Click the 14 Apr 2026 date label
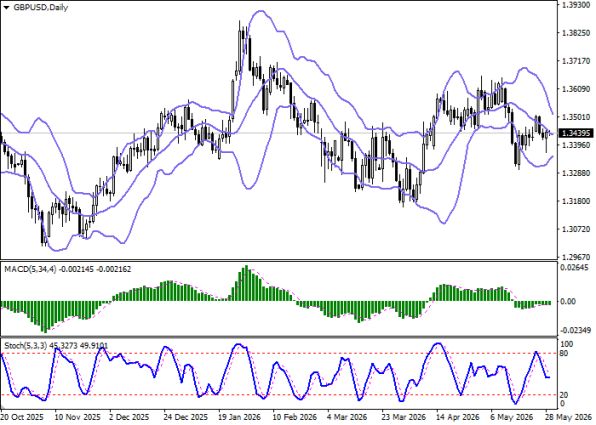Screen dimensions: 596x425 459,417
